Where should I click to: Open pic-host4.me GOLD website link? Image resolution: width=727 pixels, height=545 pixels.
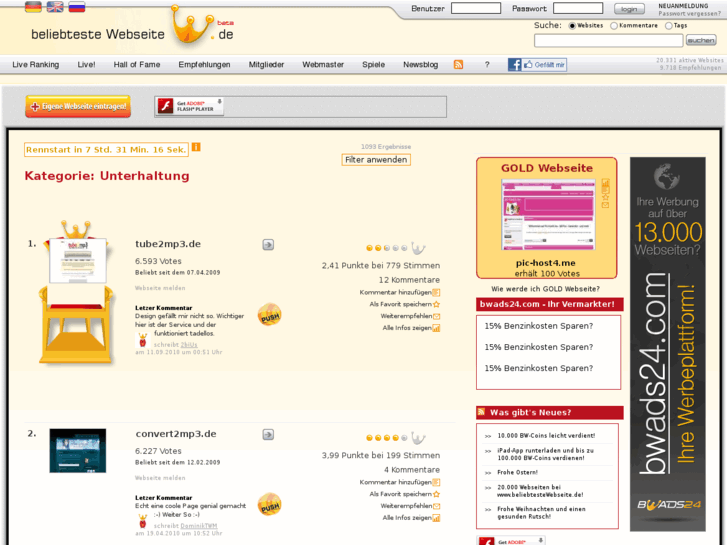pos(546,263)
